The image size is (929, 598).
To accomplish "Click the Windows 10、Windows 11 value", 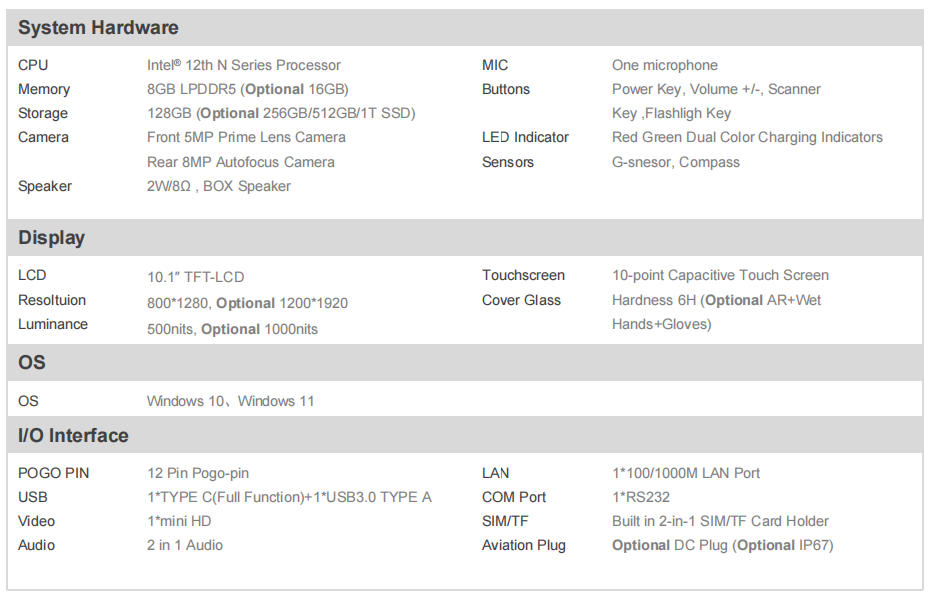I will (x=231, y=401).
